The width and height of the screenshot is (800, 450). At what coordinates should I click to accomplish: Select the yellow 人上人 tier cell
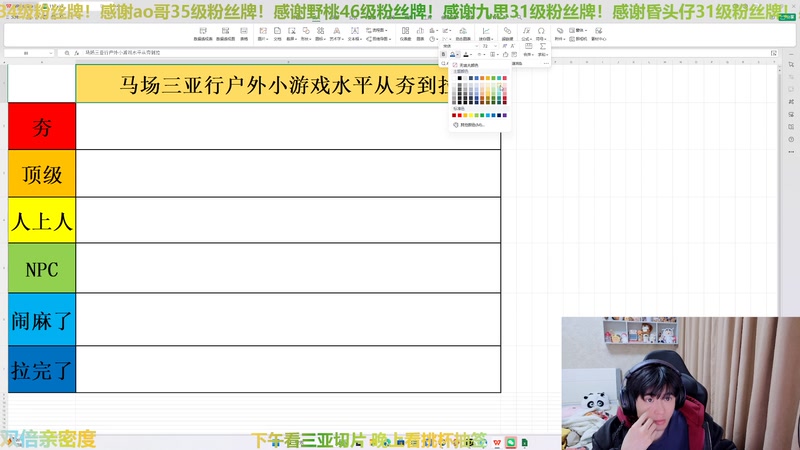click(42, 220)
